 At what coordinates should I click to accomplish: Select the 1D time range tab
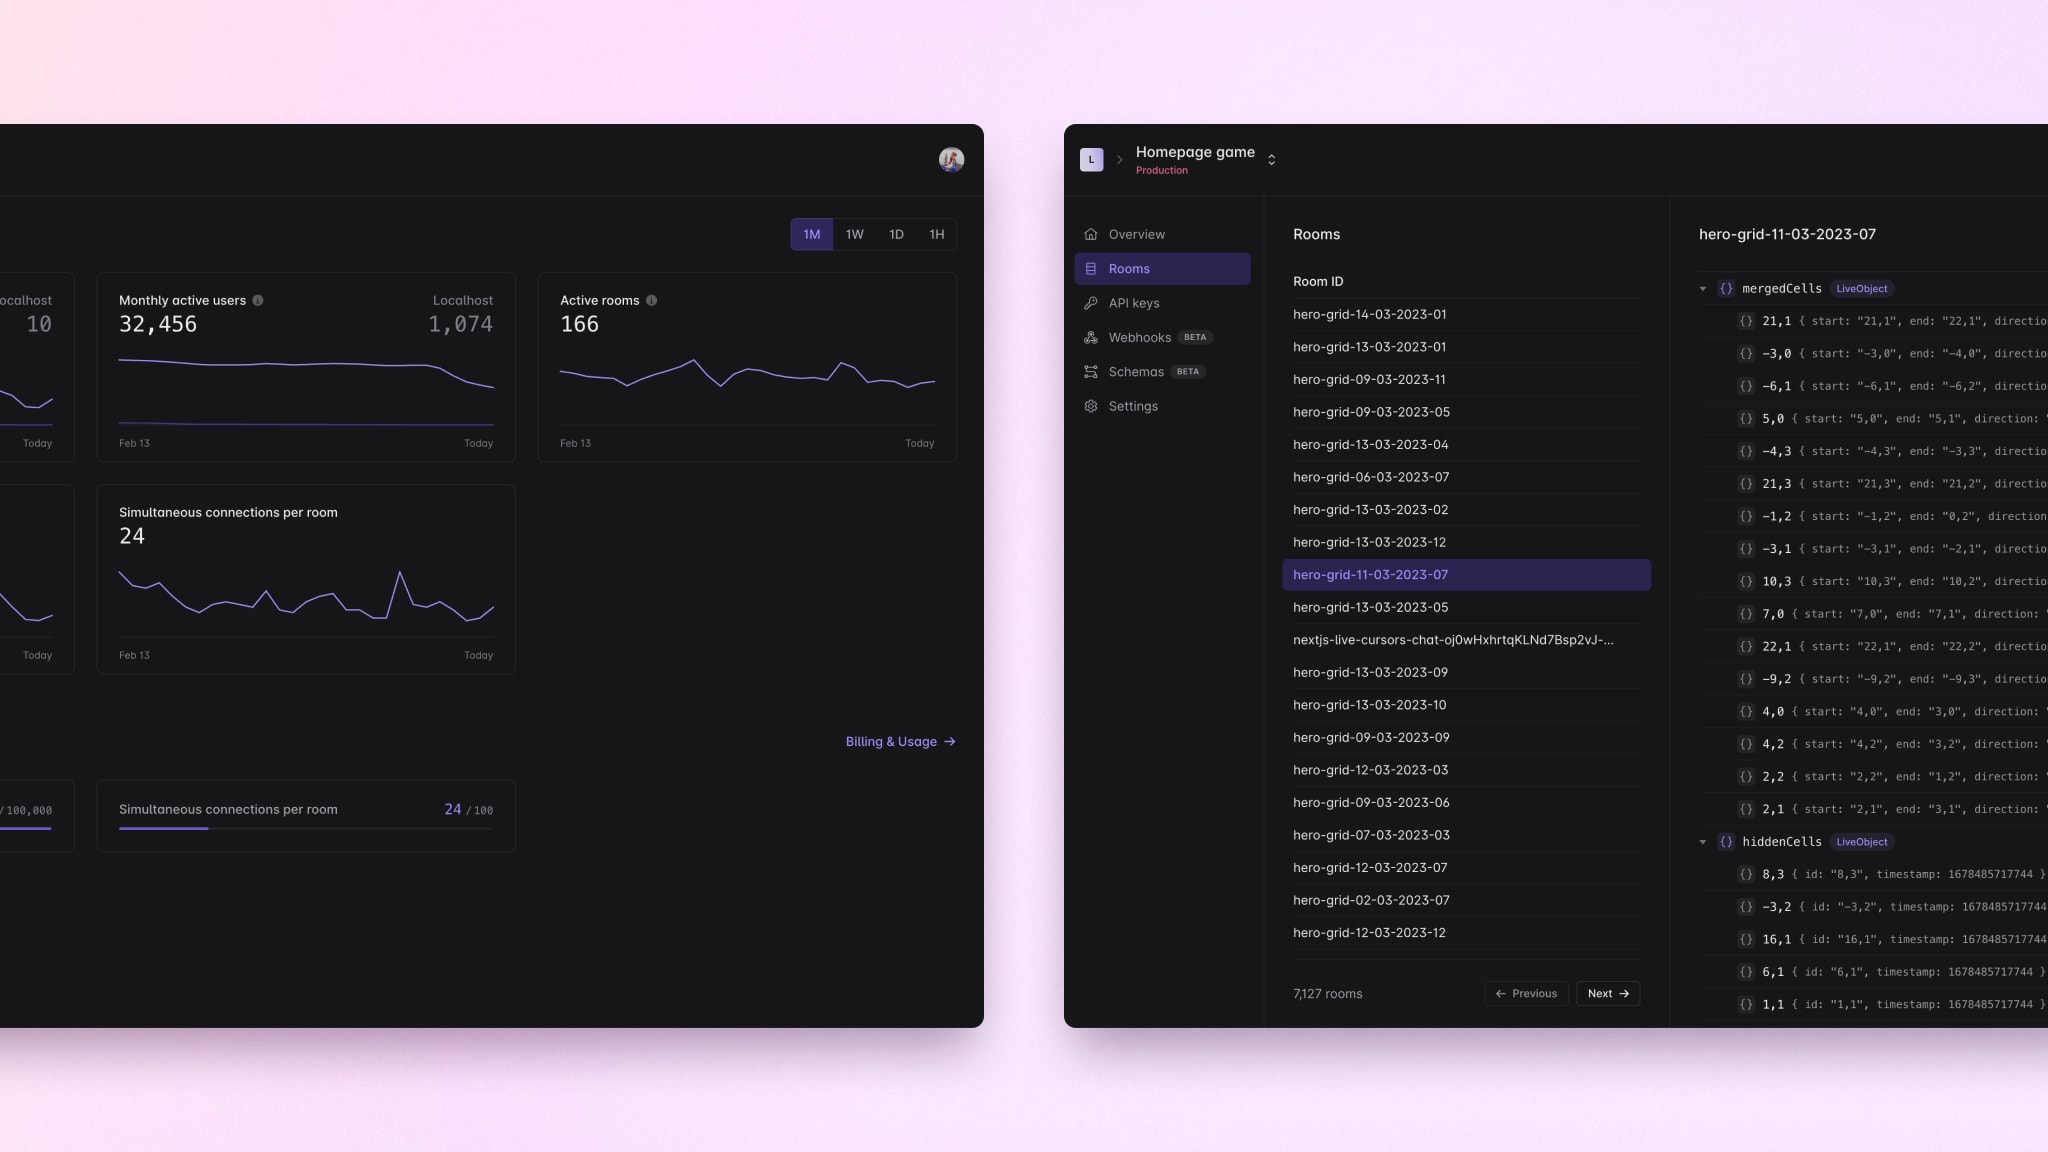tap(896, 234)
